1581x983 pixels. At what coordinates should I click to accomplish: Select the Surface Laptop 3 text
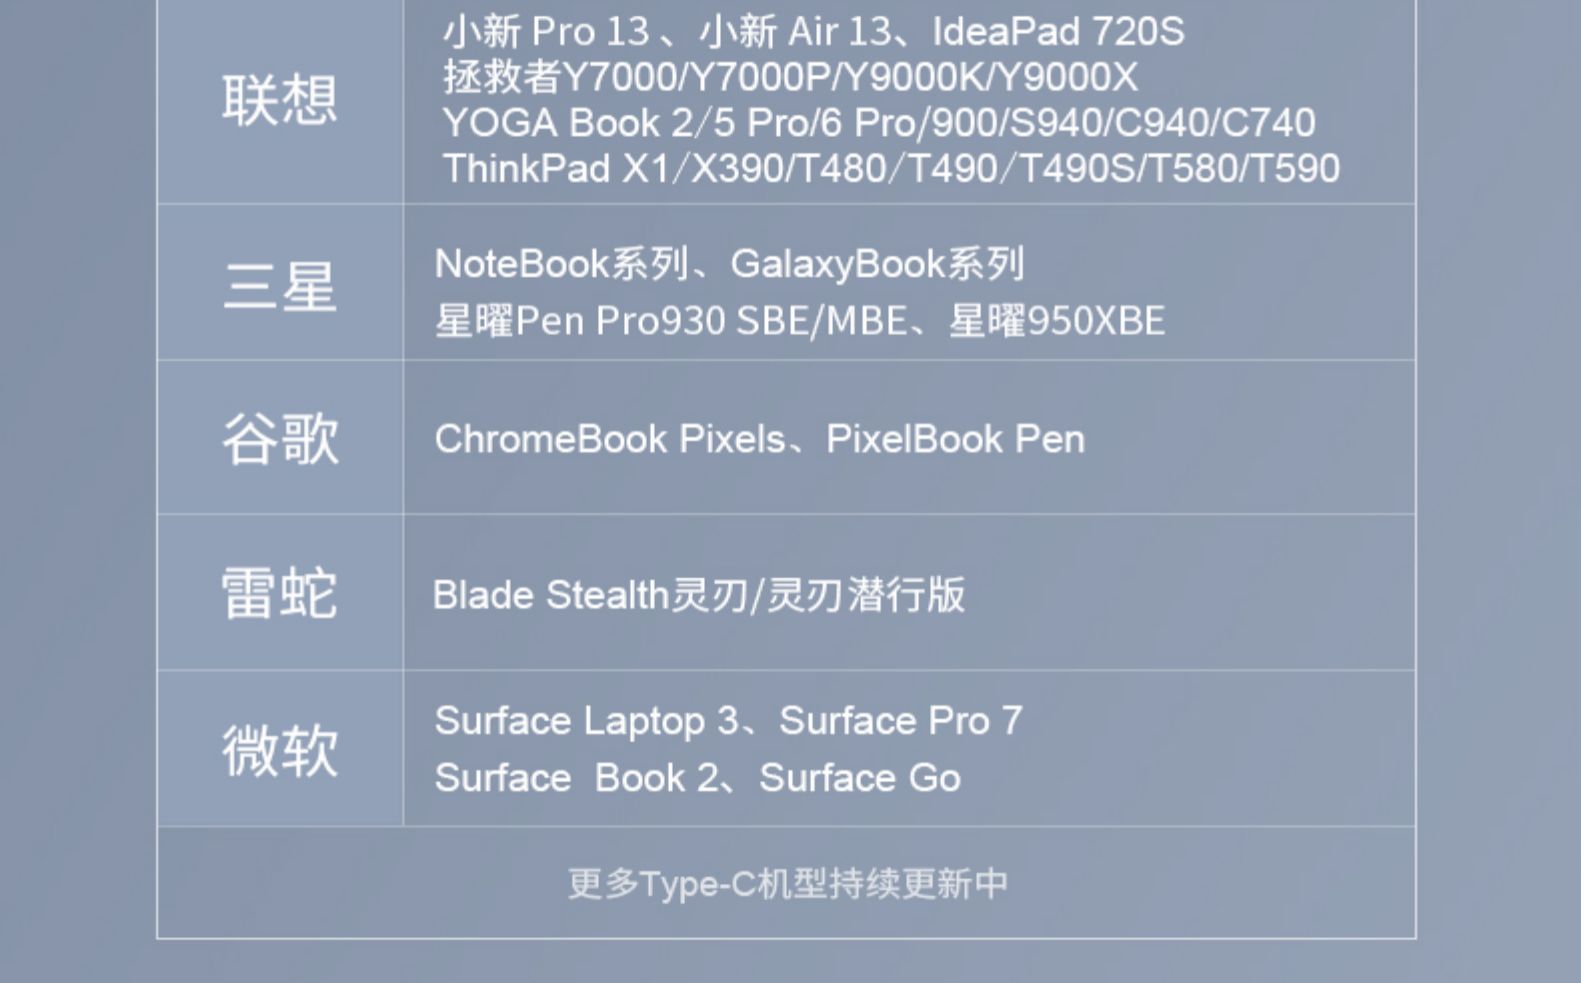pos(586,721)
